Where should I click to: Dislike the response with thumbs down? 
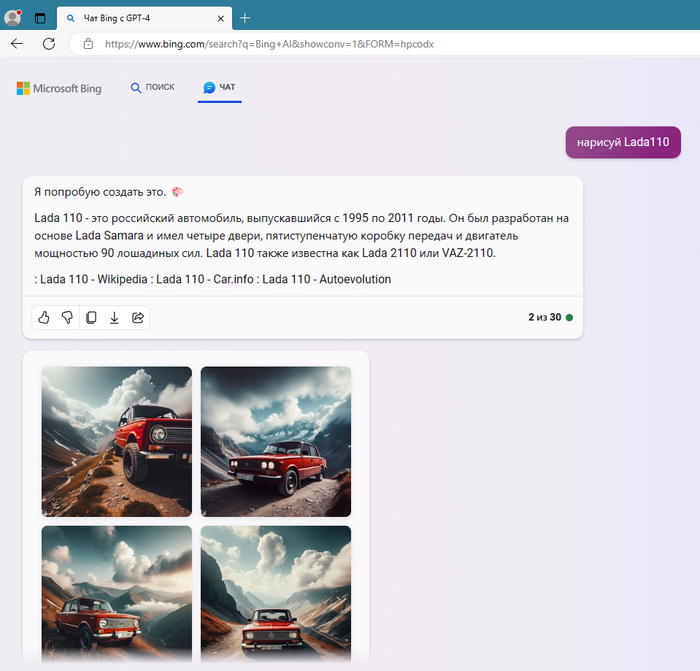[x=67, y=317]
